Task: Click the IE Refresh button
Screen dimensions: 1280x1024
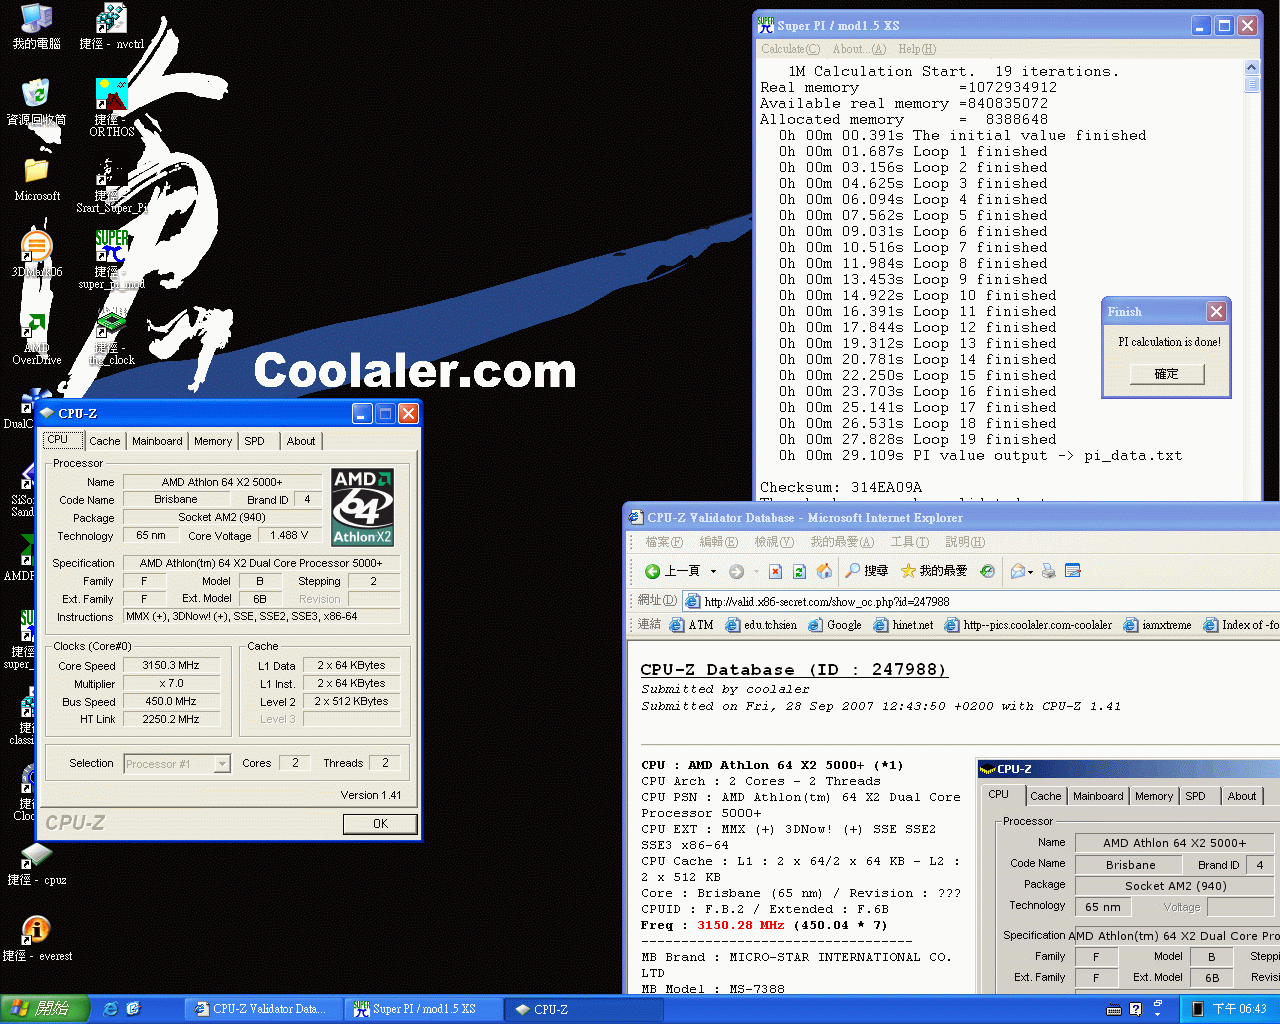Action: tap(799, 571)
